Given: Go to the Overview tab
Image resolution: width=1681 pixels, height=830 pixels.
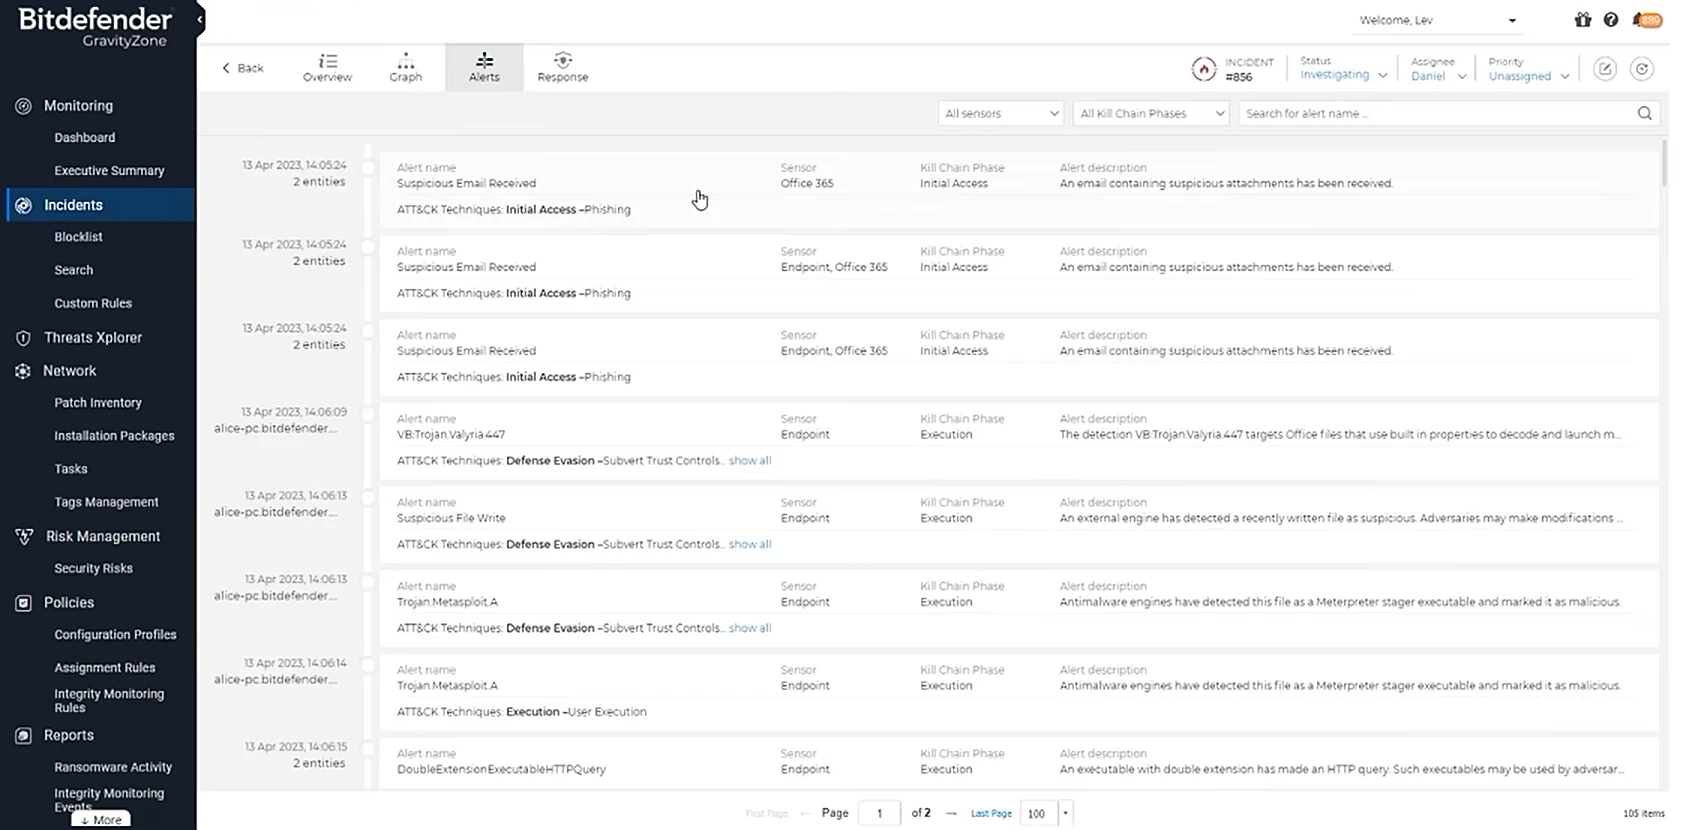Looking at the screenshot, I should [327, 68].
